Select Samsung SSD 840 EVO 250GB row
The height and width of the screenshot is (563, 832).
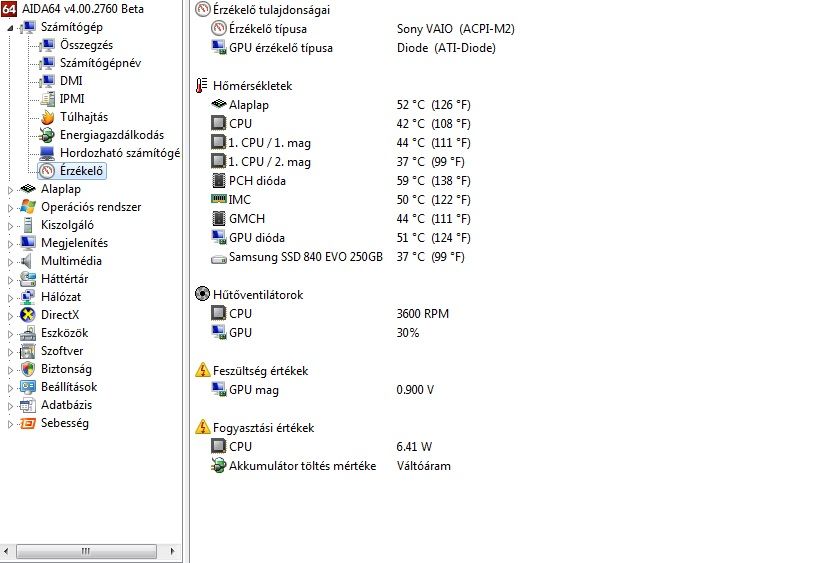click(337, 257)
